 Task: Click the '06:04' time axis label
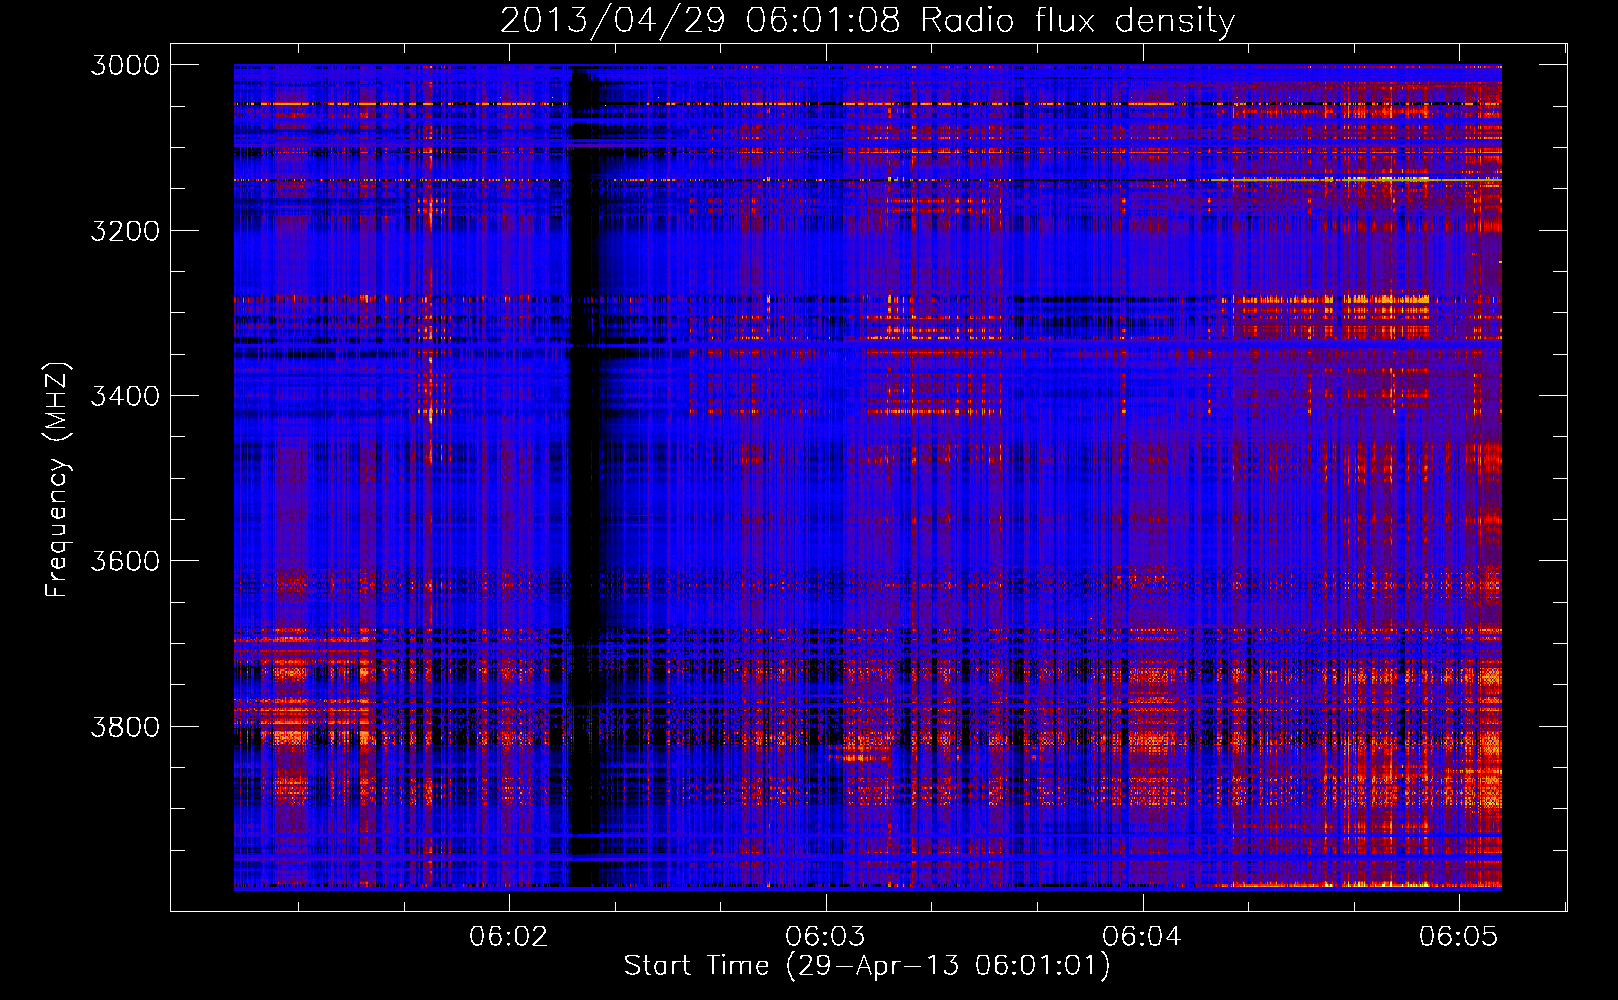tap(1142, 936)
